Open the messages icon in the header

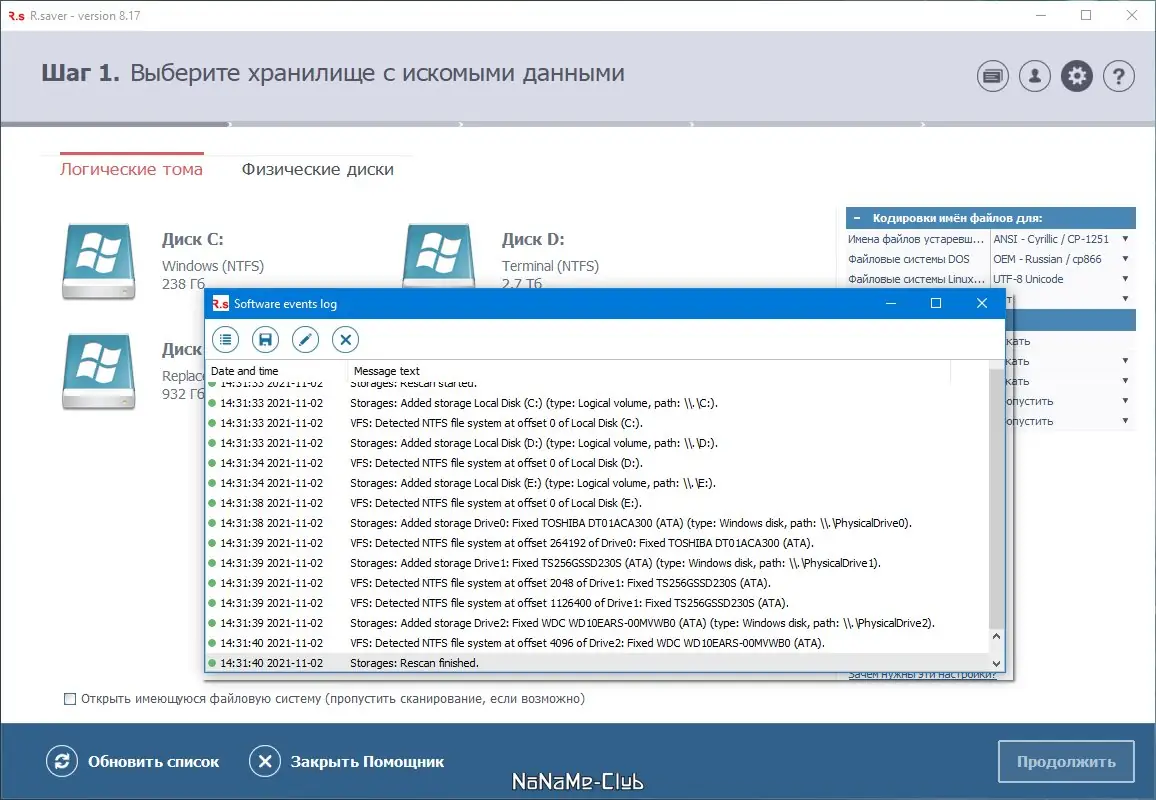click(992, 76)
